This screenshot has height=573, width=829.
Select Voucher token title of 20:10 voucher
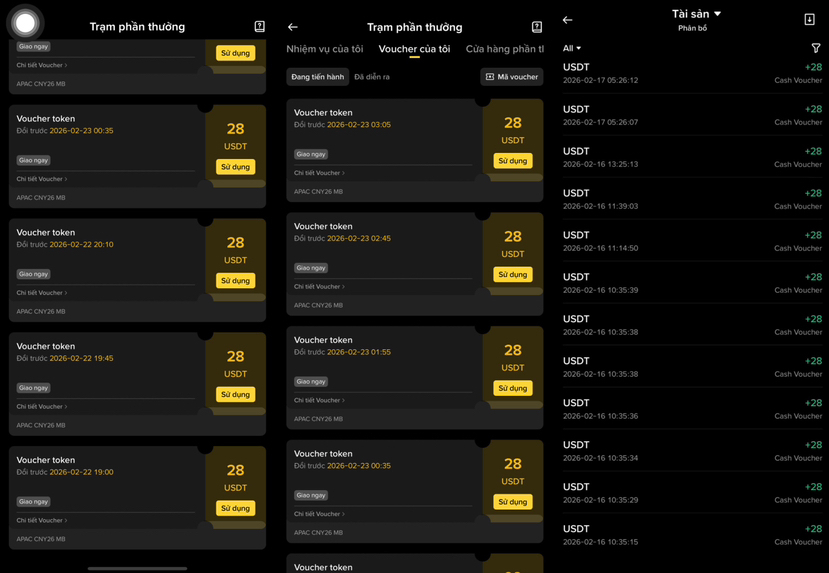pyautogui.click(x=45, y=233)
